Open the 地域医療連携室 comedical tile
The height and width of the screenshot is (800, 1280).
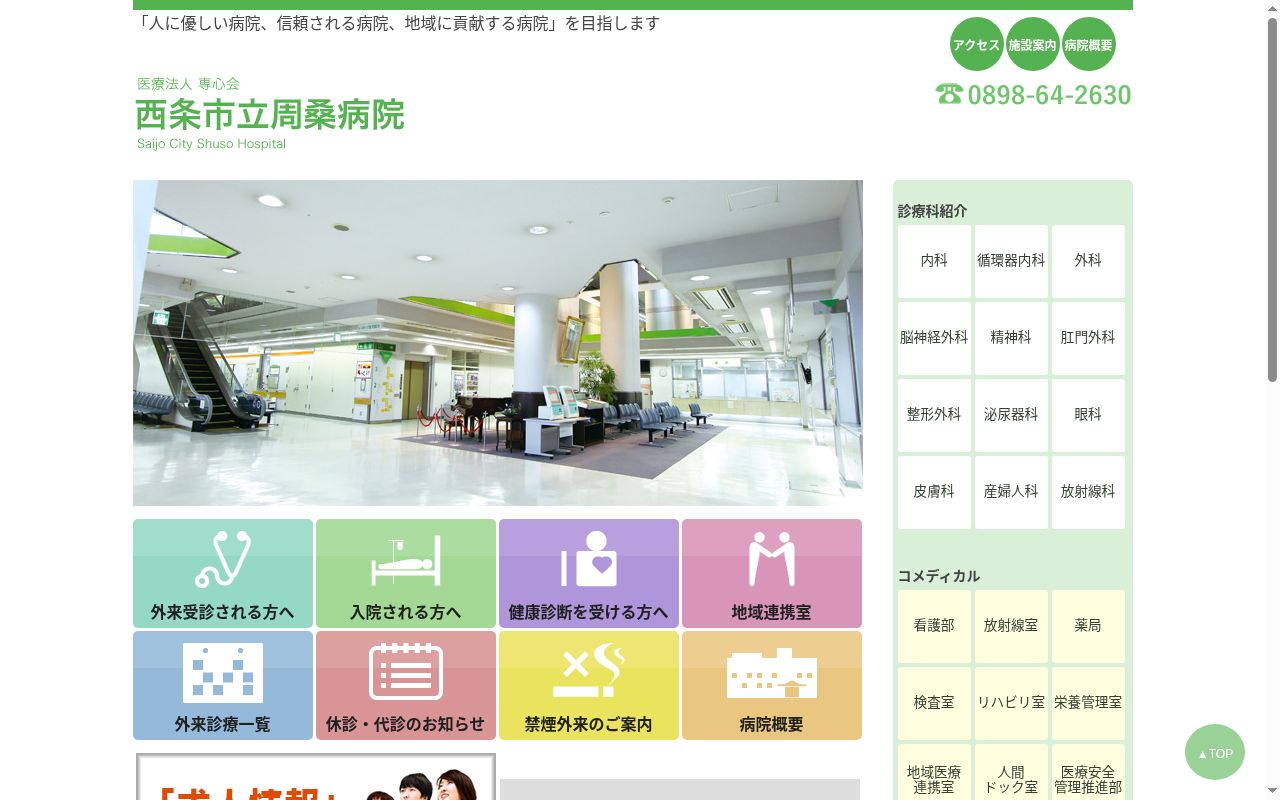(934, 772)
